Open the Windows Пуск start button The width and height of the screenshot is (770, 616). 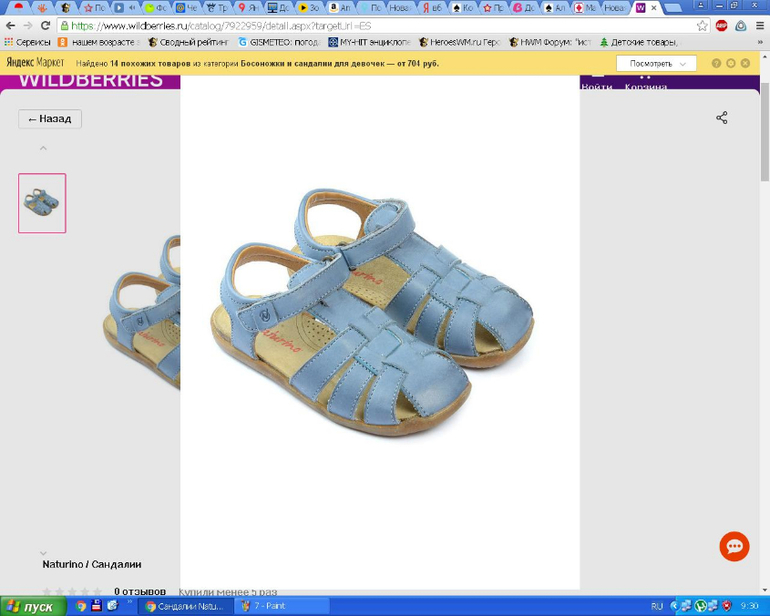coord(32,606)
